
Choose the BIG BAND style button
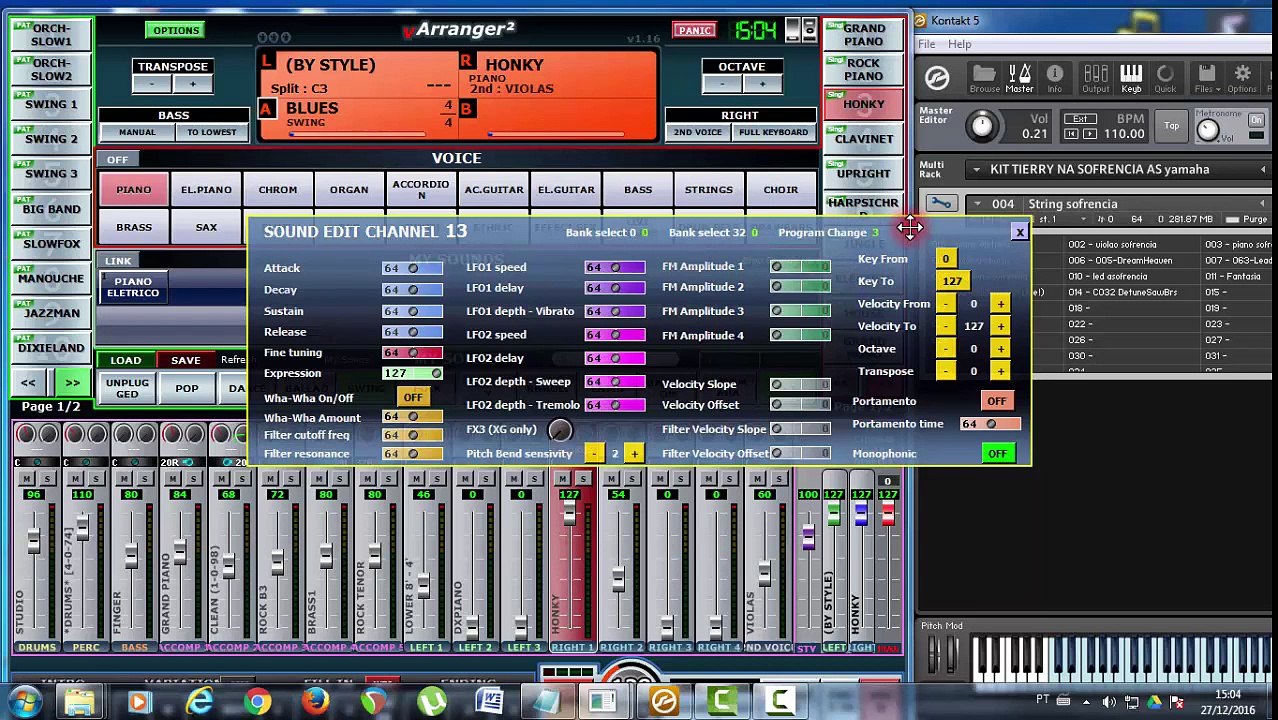[x=51, y=209]
